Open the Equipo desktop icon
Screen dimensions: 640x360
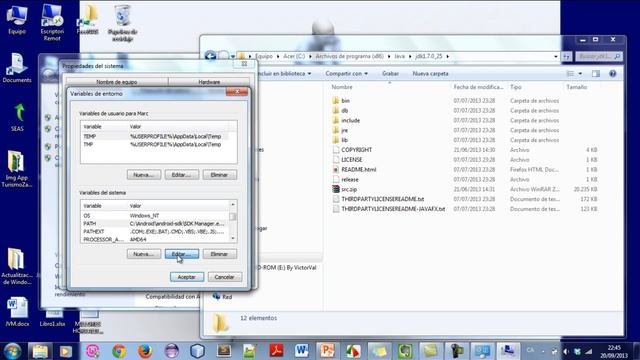click(17, 19)
